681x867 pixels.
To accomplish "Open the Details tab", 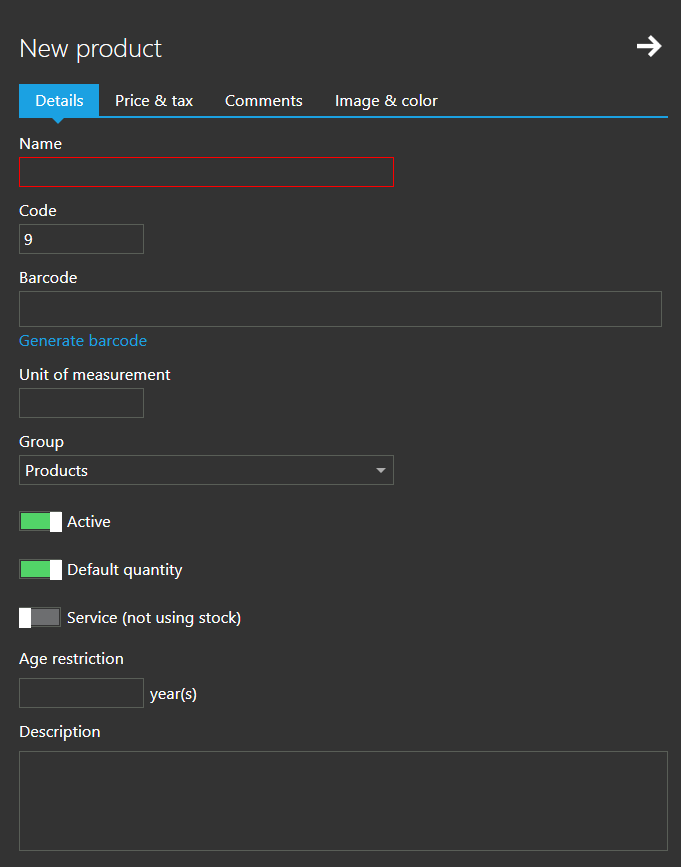I will point(59,101).
